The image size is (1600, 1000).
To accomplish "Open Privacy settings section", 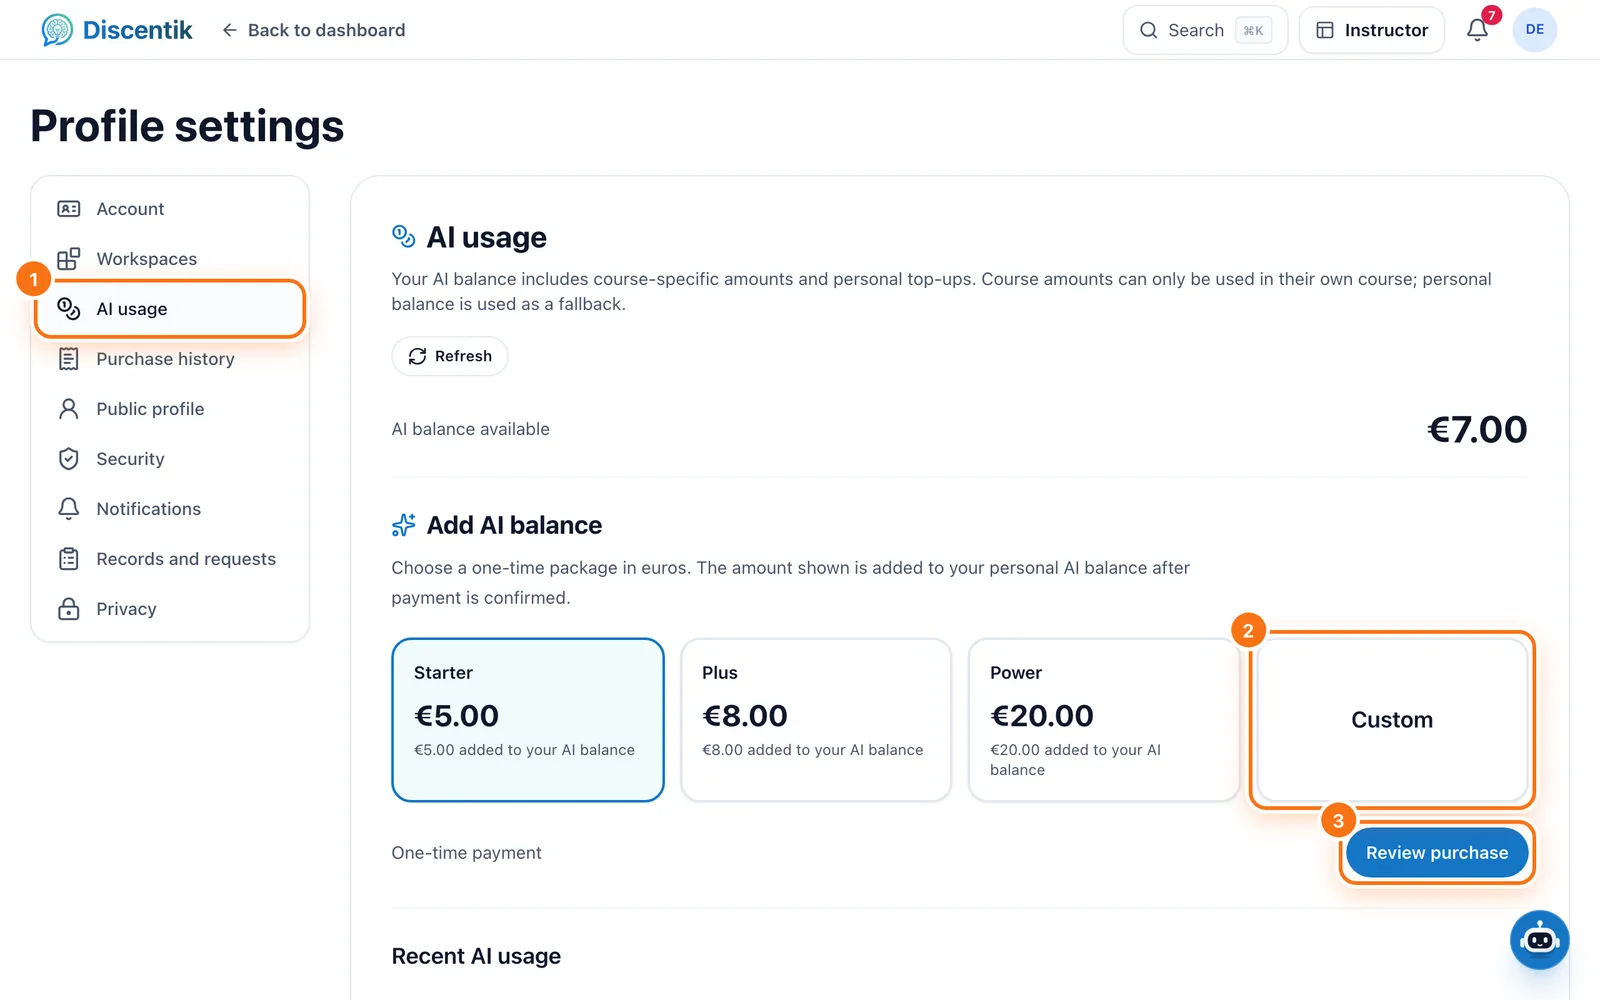I will [170, 609].
